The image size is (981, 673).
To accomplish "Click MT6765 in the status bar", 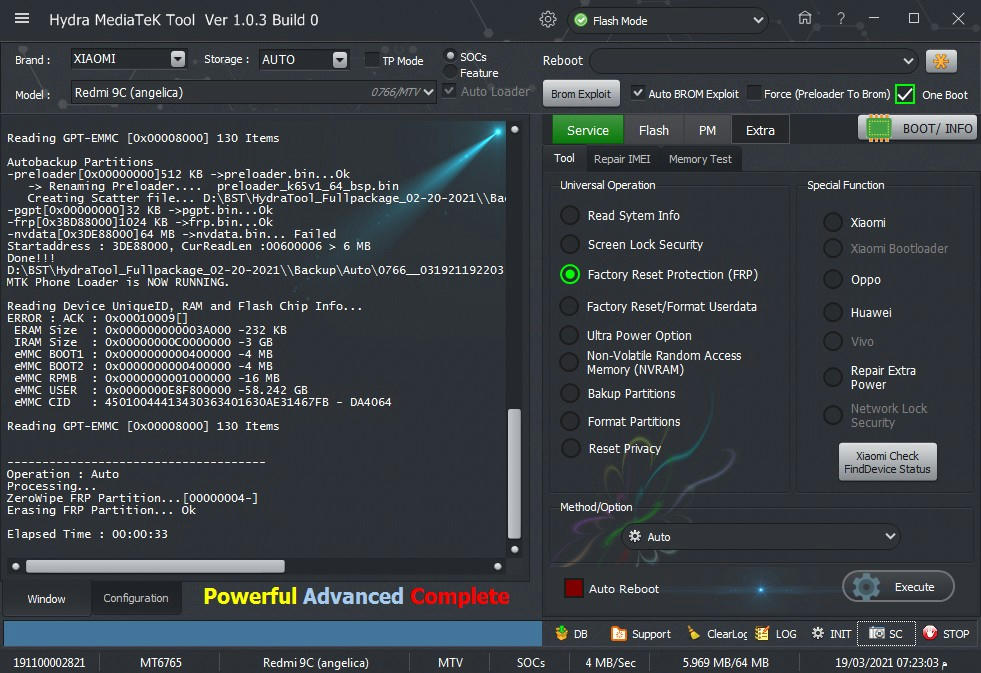I will 161,662.
